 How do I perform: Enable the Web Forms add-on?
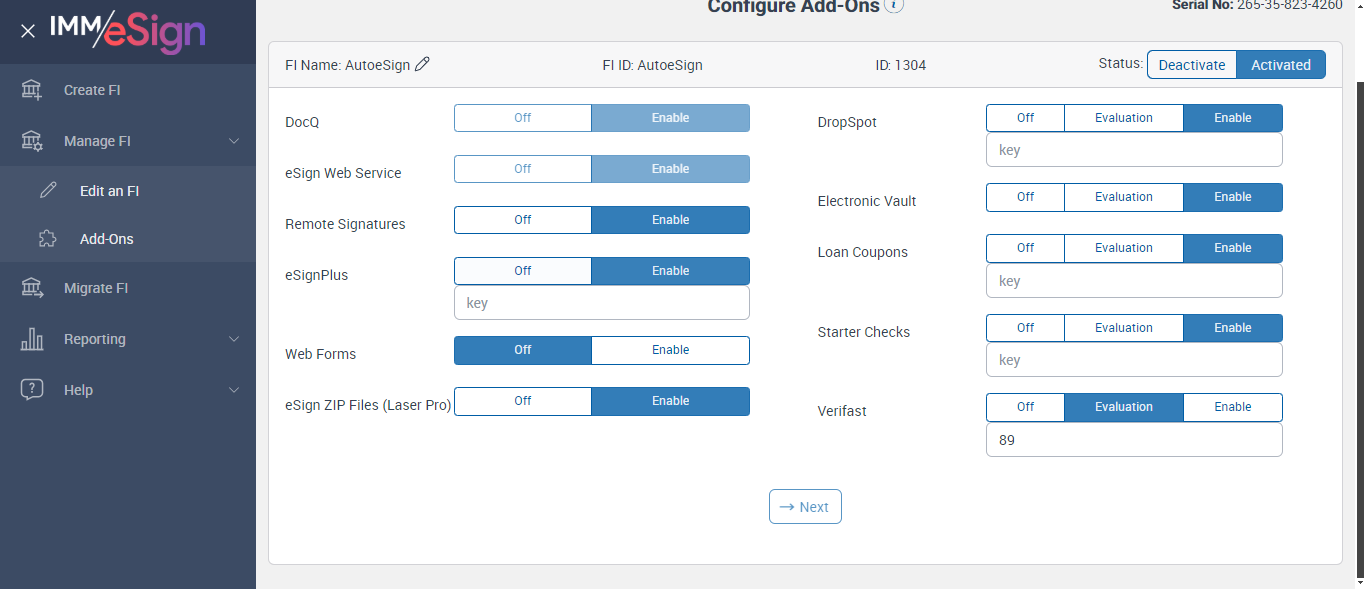(x=670, y=350)
